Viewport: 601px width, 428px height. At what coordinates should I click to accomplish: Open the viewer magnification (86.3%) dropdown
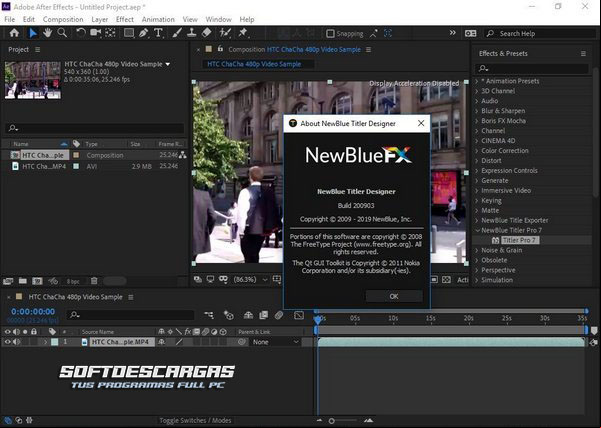click(x=250, y=279)
